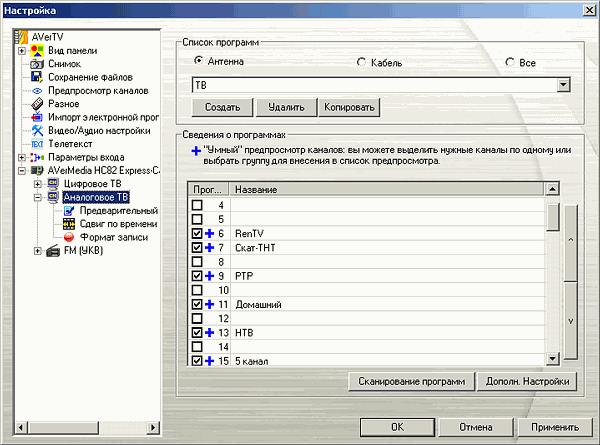
Task: Select the Кабель radio button
Action: [362, 62]
